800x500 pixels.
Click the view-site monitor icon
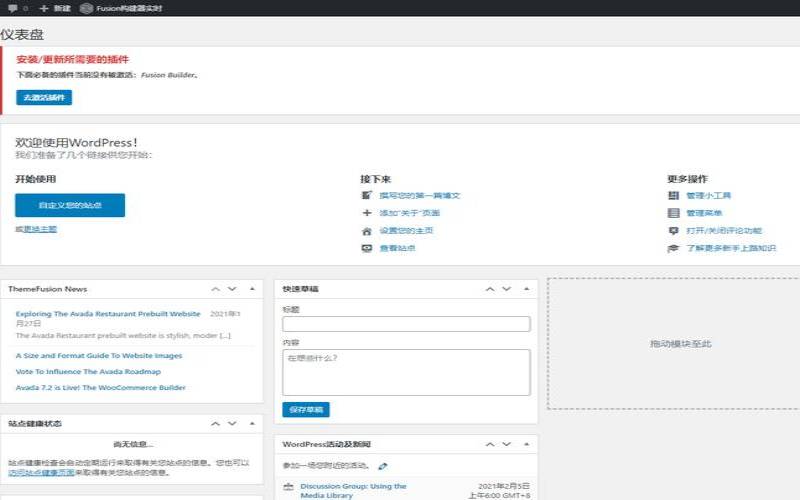click(366, 248)
